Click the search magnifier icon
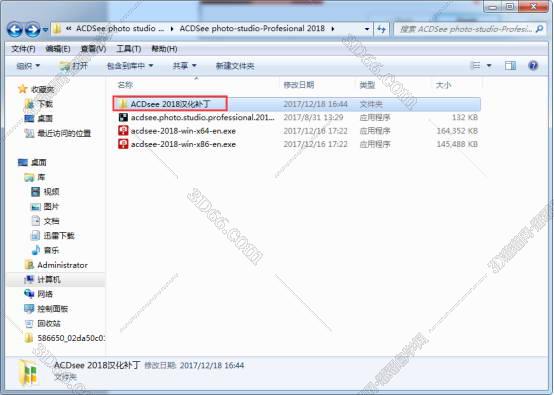This screenshot has width=554, height=395. coord(540,29)
